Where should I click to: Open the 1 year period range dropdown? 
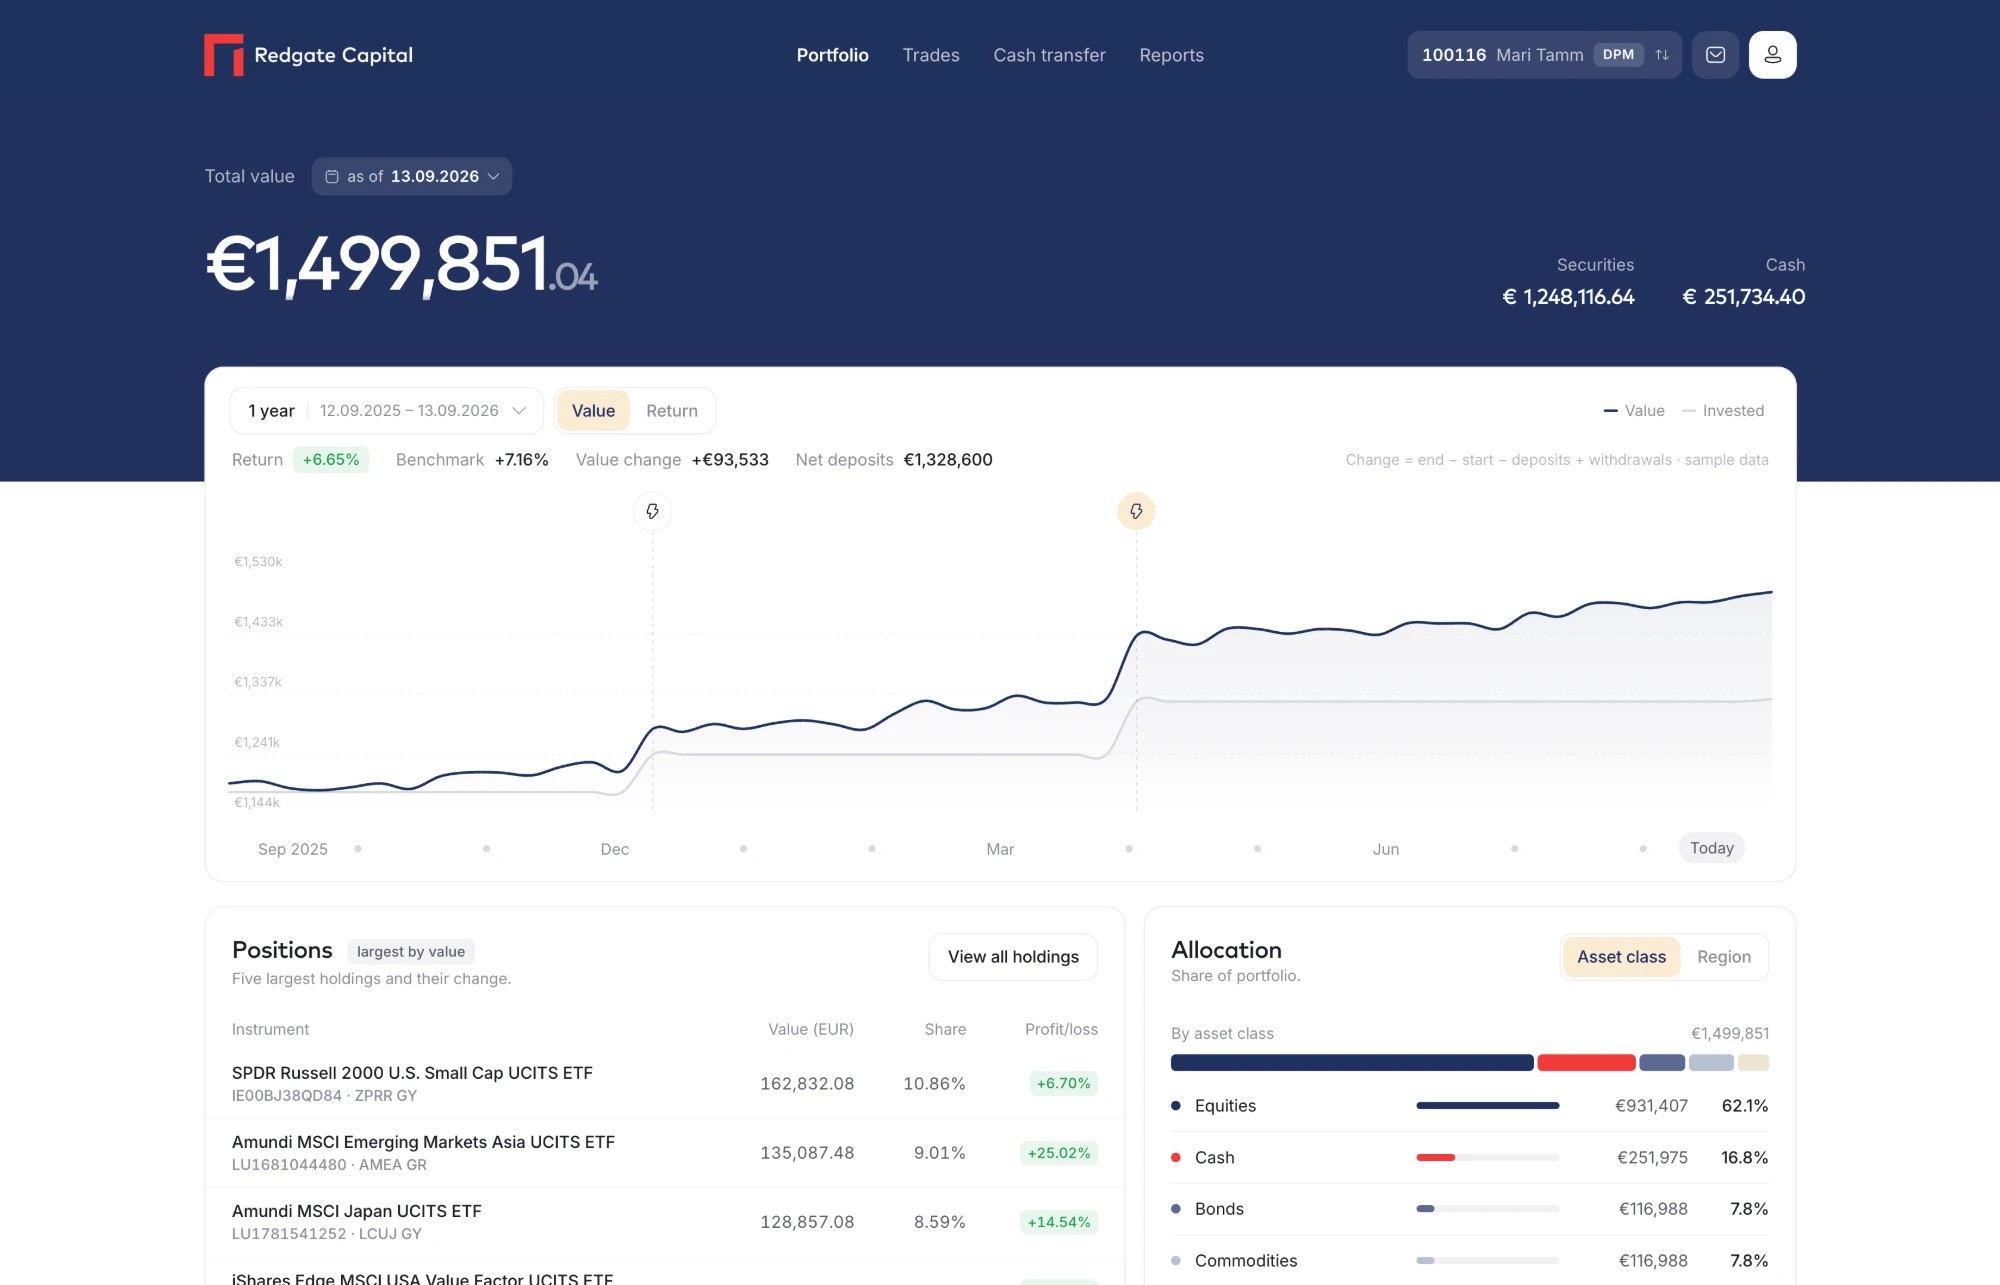coord(387,411)
